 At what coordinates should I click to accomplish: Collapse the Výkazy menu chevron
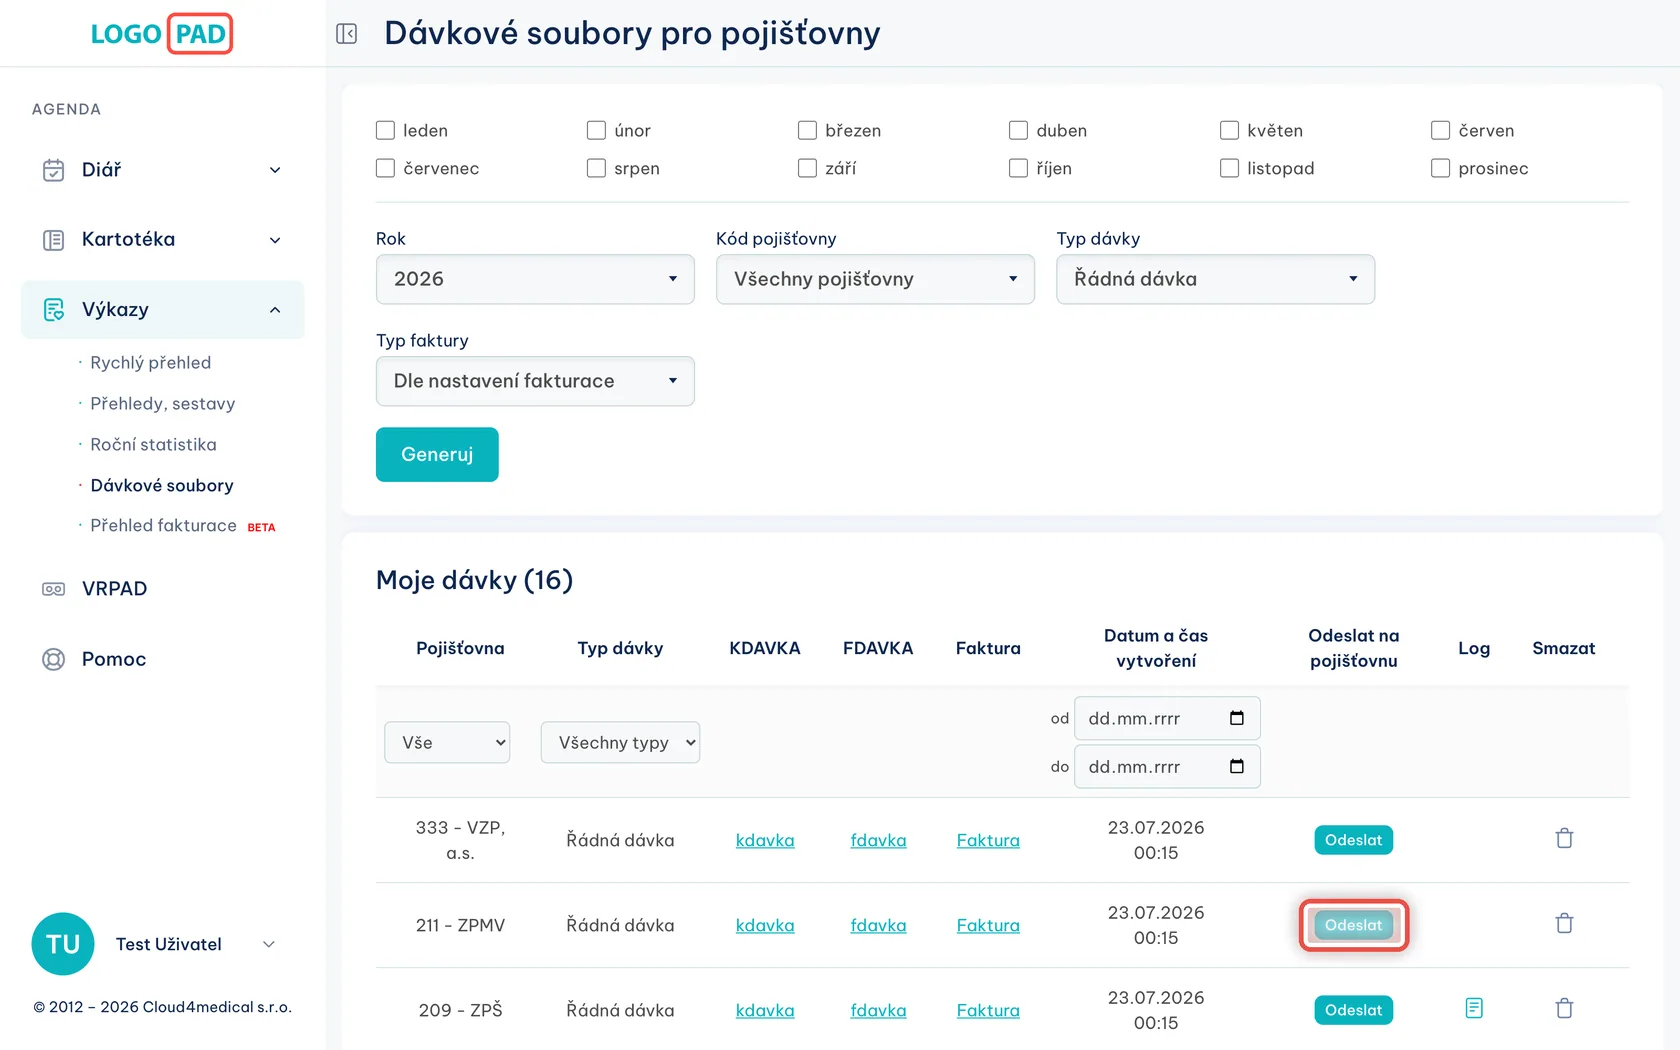click(x=275, y=310)
